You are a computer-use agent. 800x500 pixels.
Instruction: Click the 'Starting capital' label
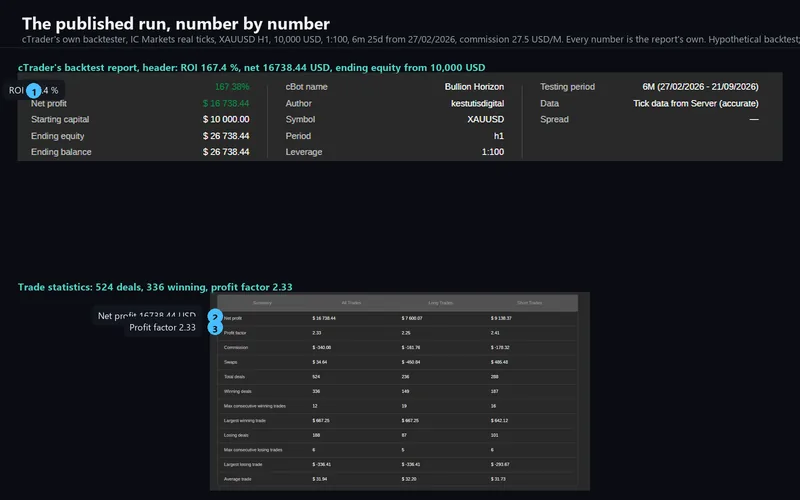pos(60,119)
